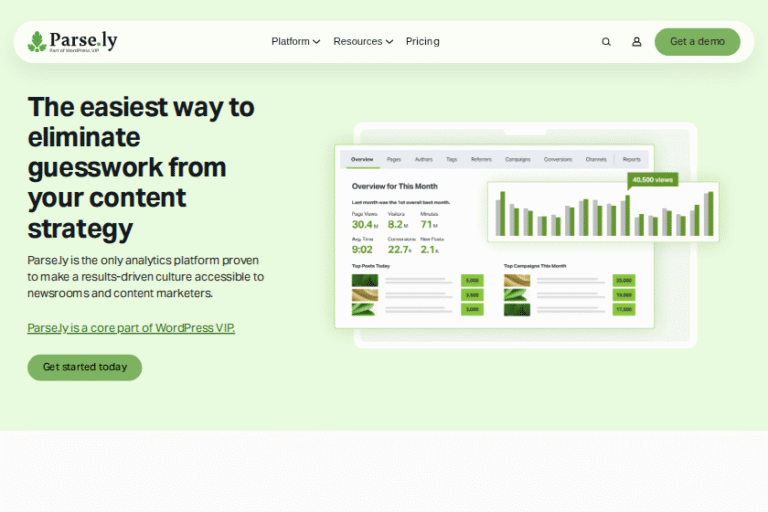The height and width of the screenshot is (512, 768).
Task: Click first thumbnail under Top Posts Today
Action: tap(364, 281)
